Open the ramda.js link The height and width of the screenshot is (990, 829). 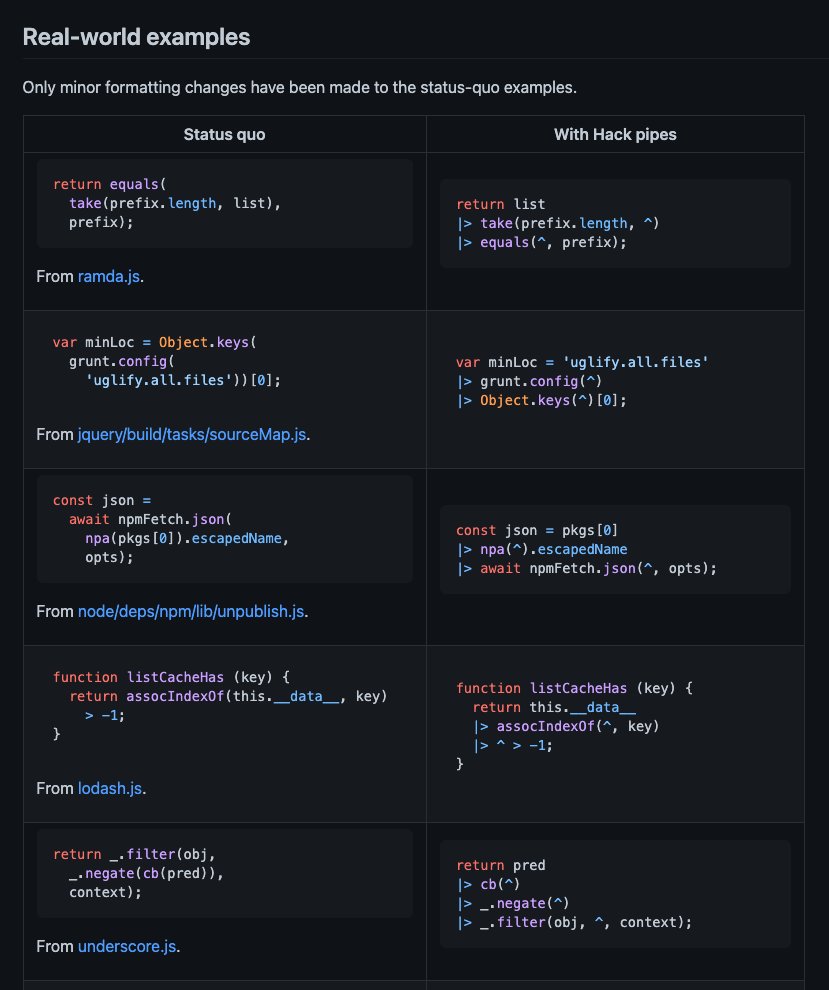[x=109, y=277]
